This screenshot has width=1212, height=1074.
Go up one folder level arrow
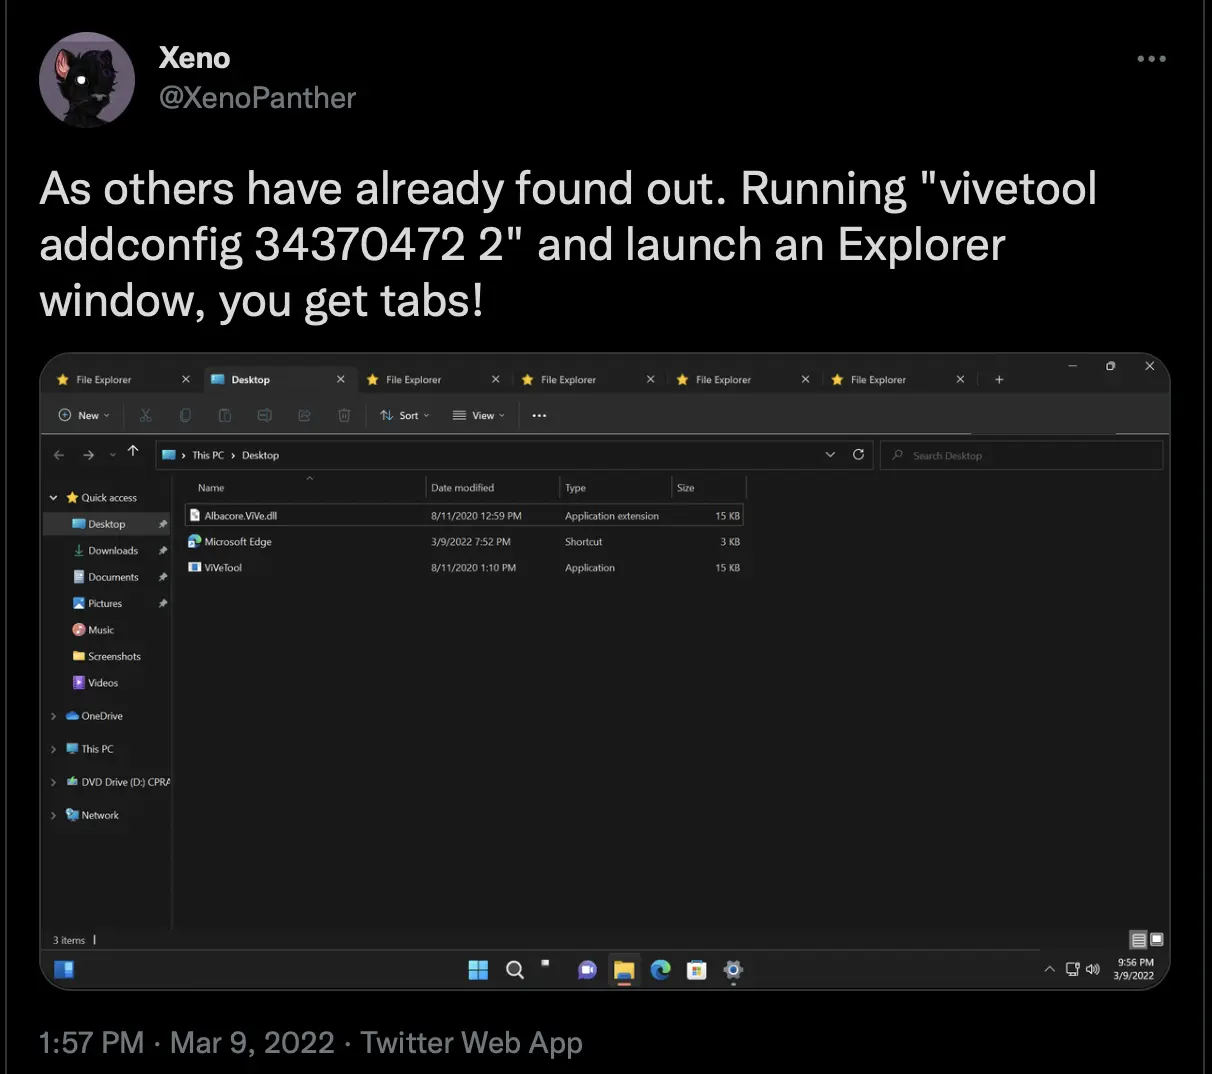click(x=133, y=452)
